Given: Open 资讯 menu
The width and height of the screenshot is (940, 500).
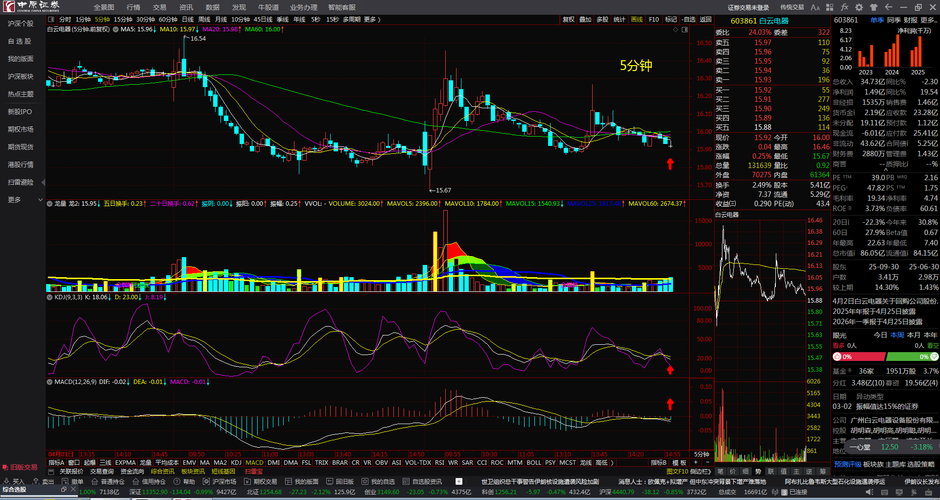Looking at the screenshot, I should tap(186, 7).
